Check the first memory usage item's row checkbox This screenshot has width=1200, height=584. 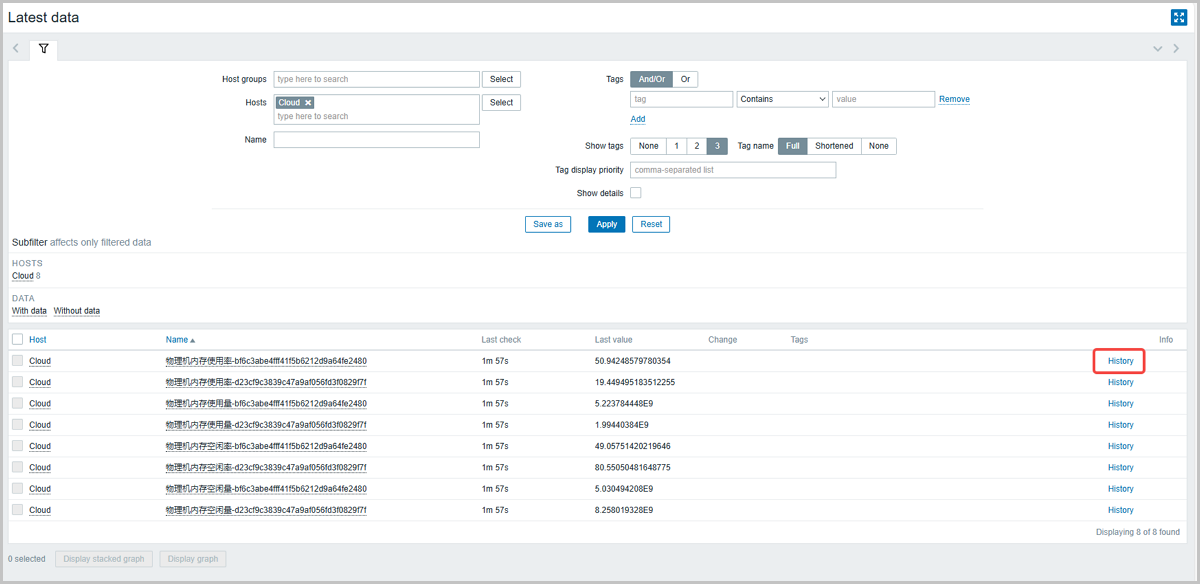pos(16,360)
